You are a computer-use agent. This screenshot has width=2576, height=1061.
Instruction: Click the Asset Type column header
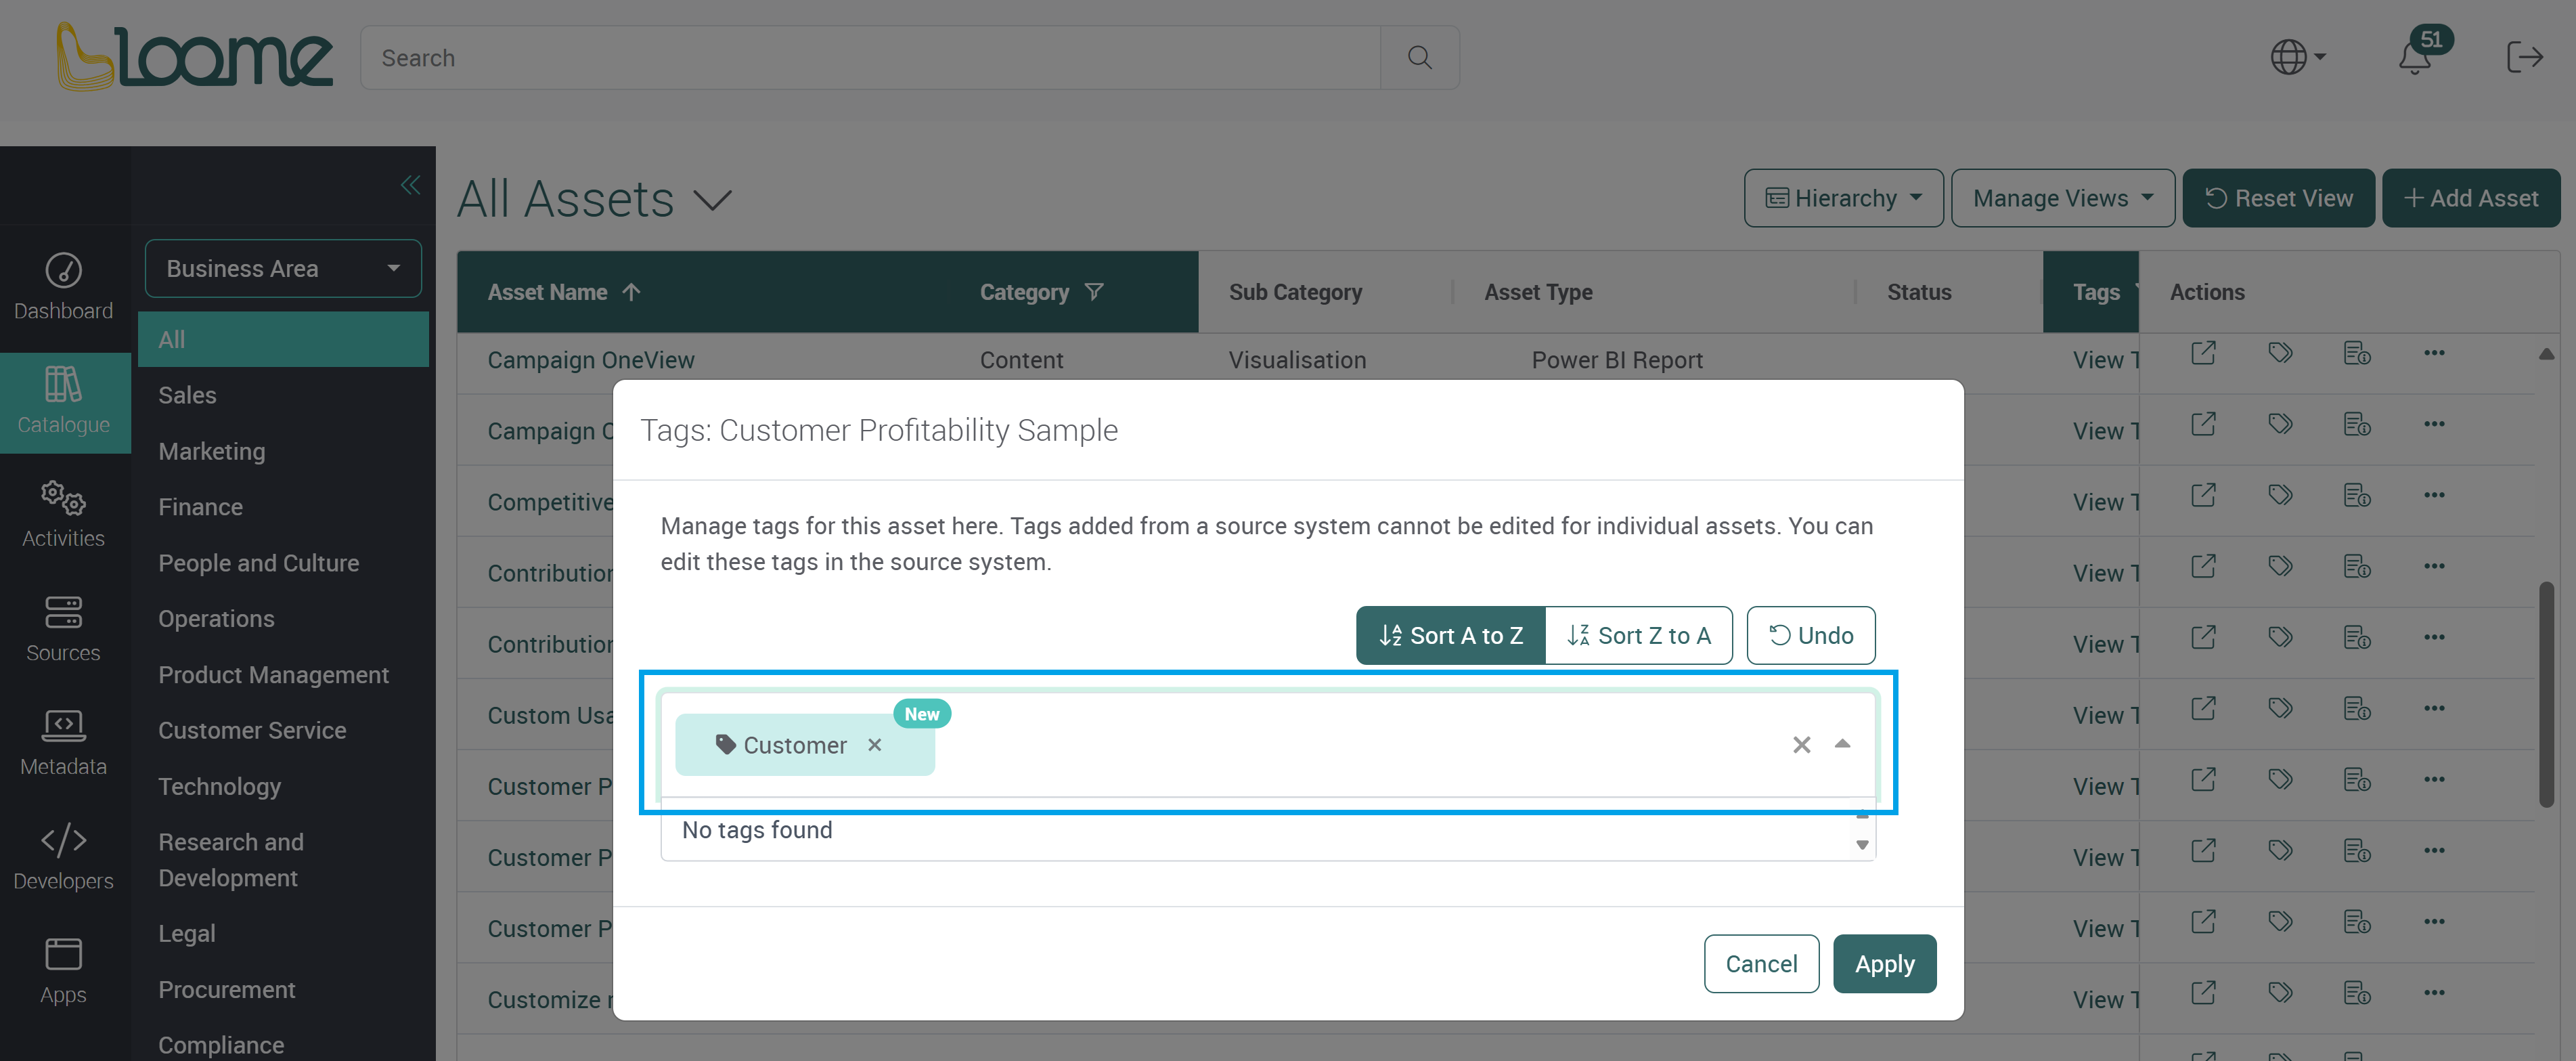[x=1538, y=292]
